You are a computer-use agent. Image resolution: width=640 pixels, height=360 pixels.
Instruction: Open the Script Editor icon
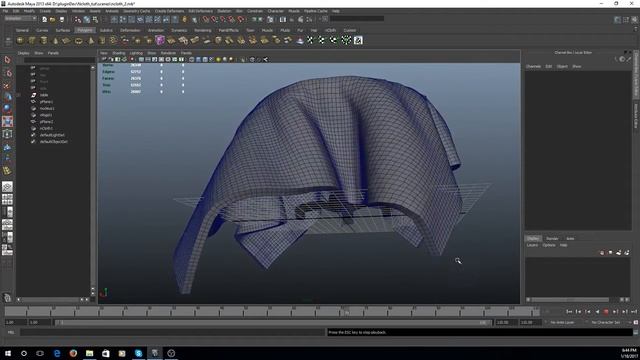click(636, 332)
